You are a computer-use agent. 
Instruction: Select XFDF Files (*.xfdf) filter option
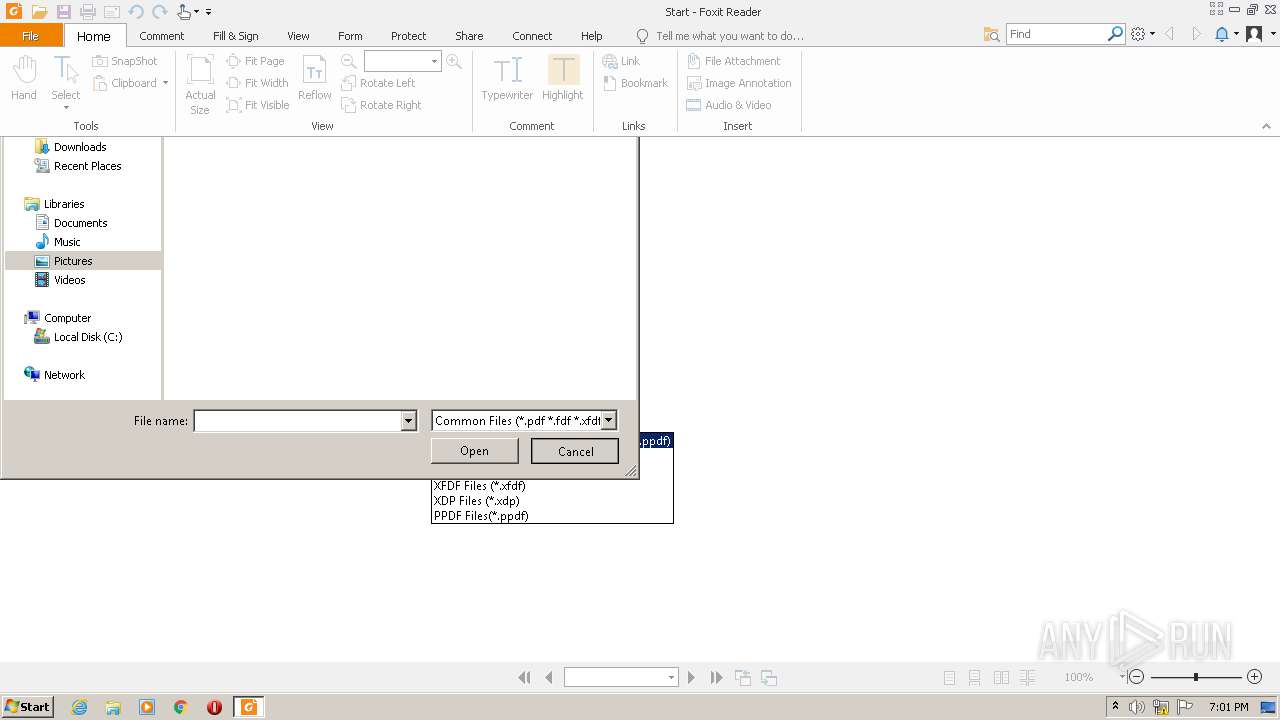coord(552,486)
